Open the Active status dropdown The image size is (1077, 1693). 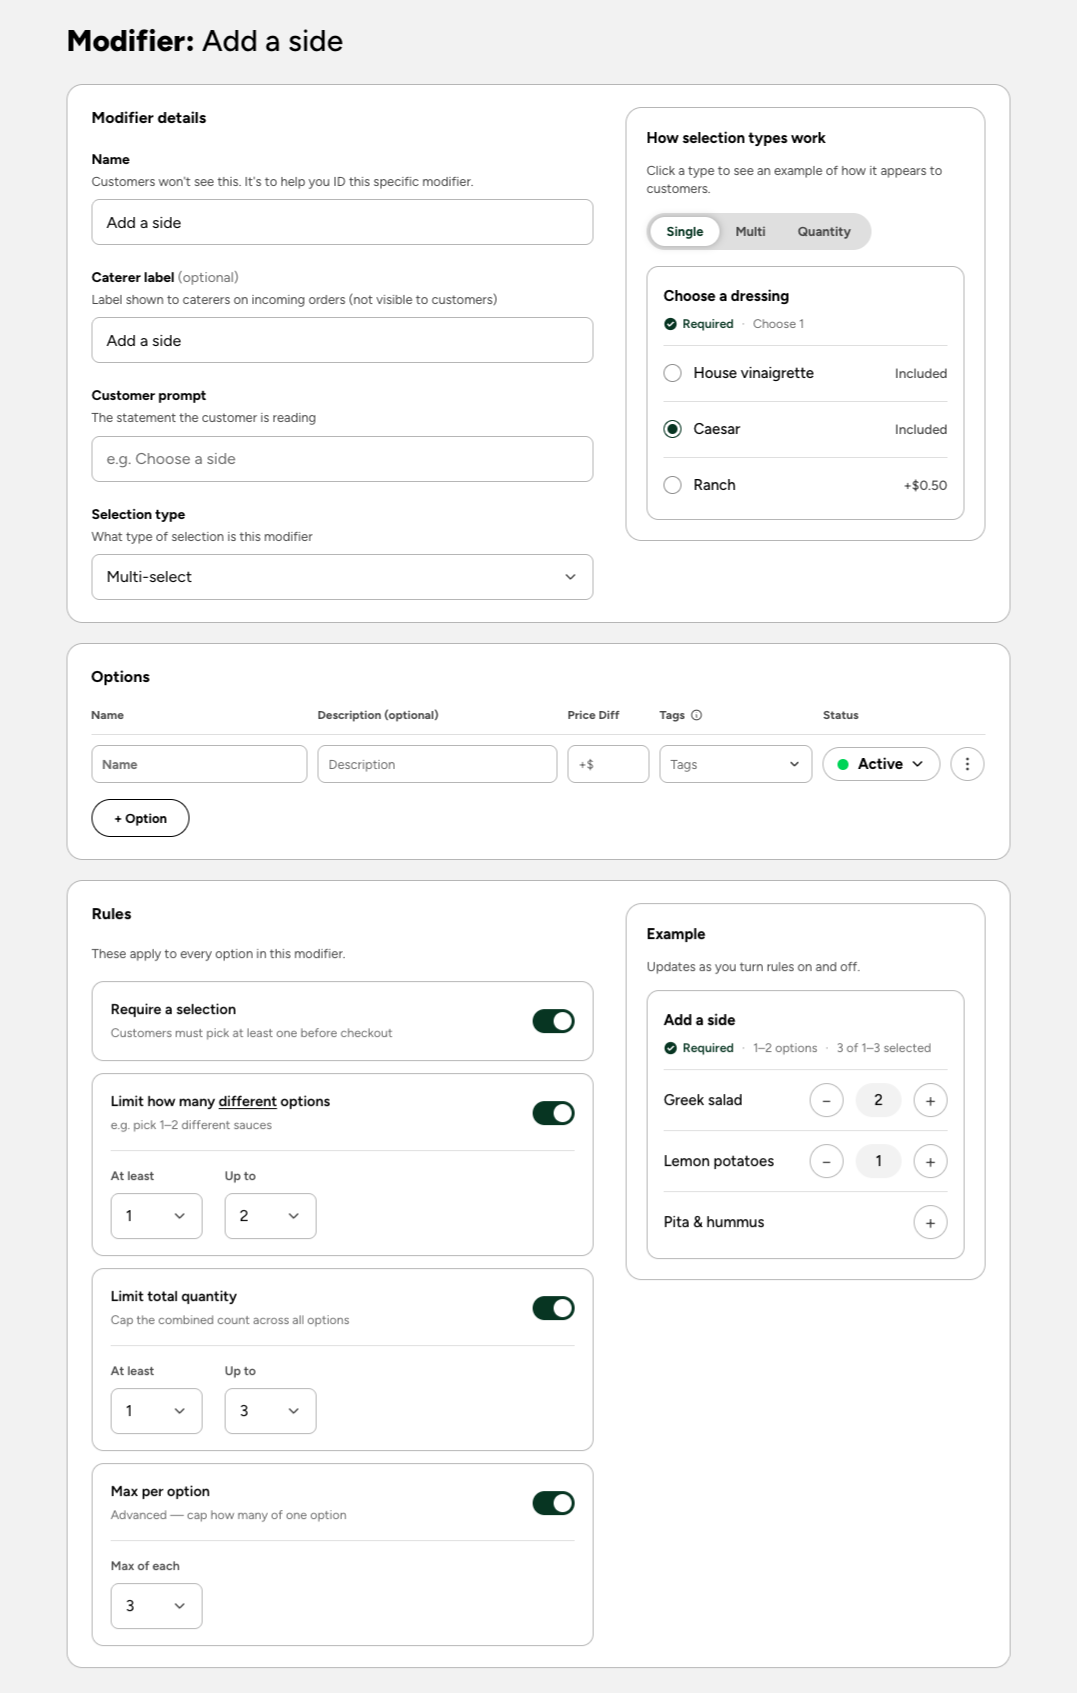(881, 764)
